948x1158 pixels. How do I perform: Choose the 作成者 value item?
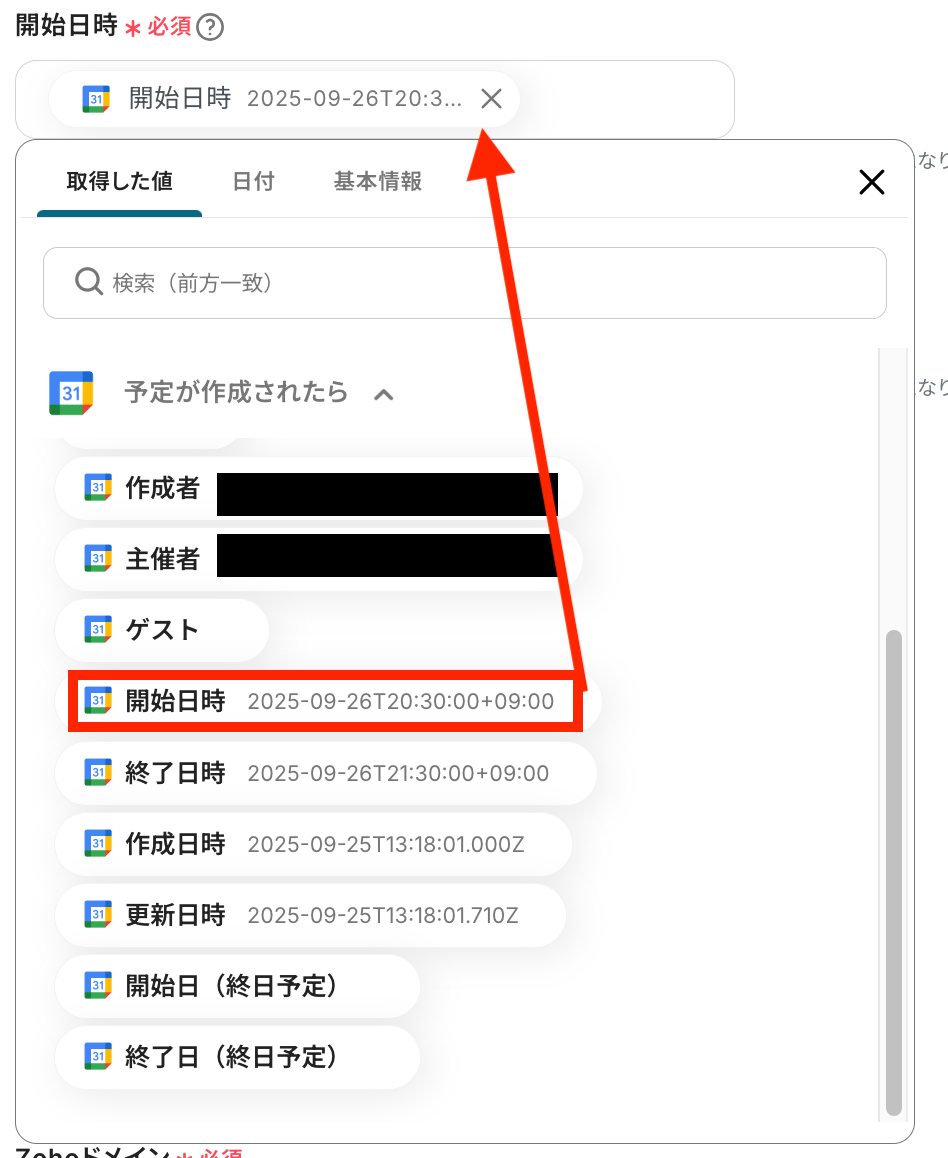pyautogui.click(x=319, y=488)
